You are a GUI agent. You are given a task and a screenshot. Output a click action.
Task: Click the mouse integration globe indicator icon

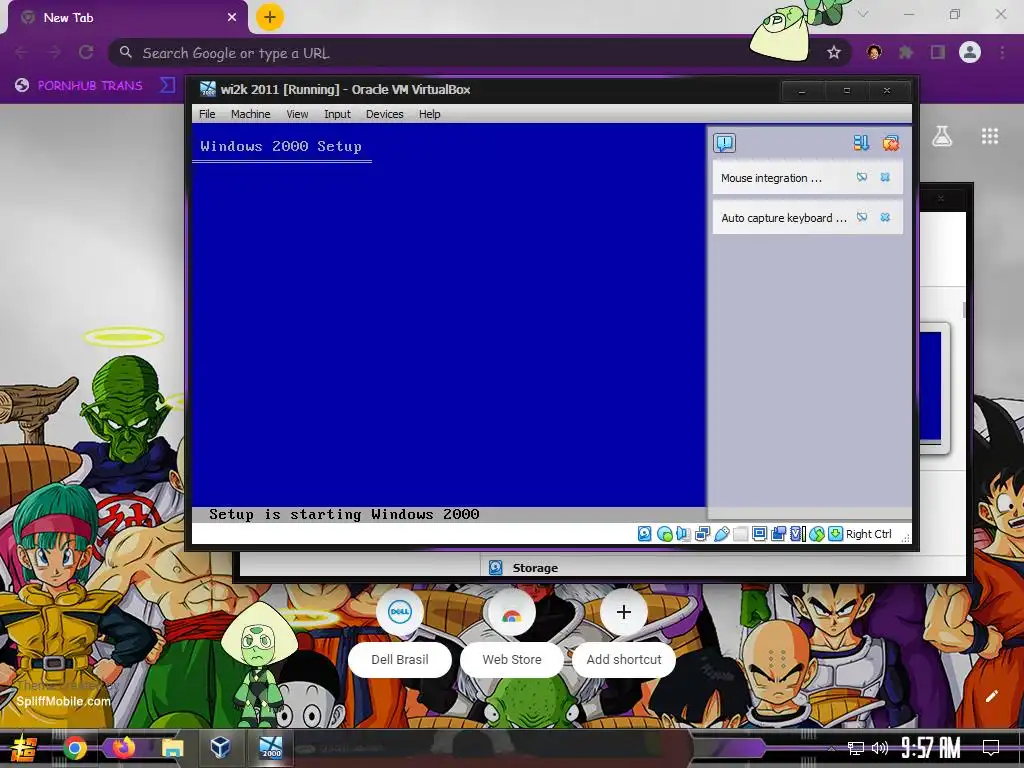(816, 534)
